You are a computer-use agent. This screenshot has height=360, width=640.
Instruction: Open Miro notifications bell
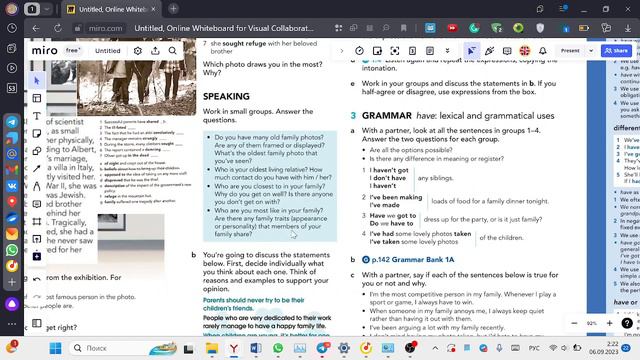pyautogui.click(x=542, y=51)
